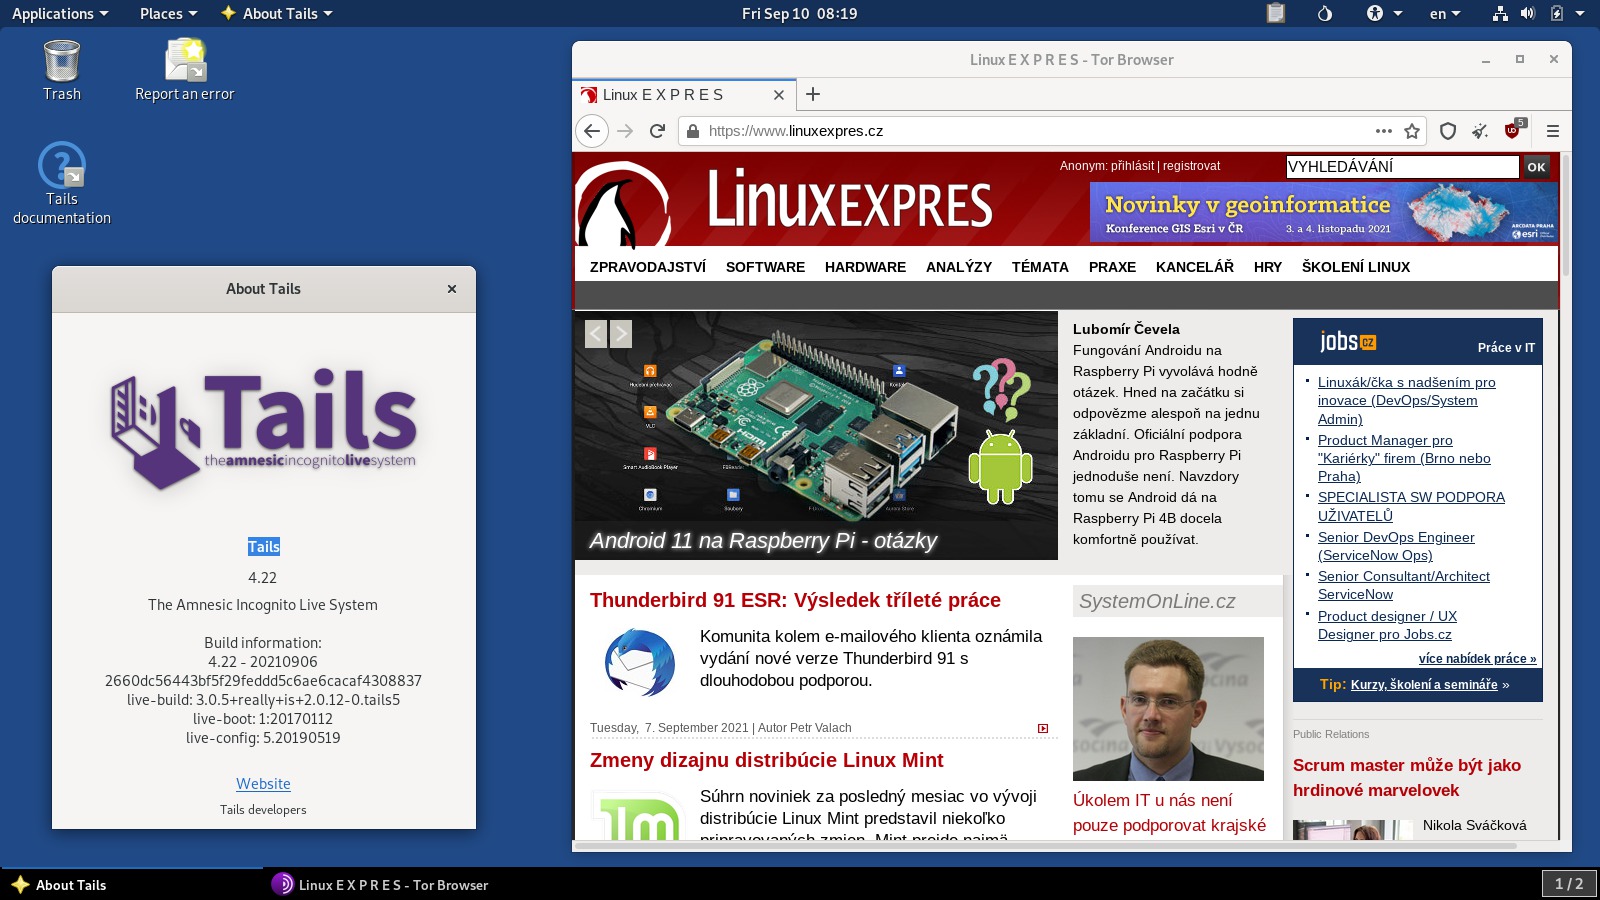This screenshot has width=1600, height=900.
Task: Click the 1 / 2 workspace switcher
Action: [1569, 884]
